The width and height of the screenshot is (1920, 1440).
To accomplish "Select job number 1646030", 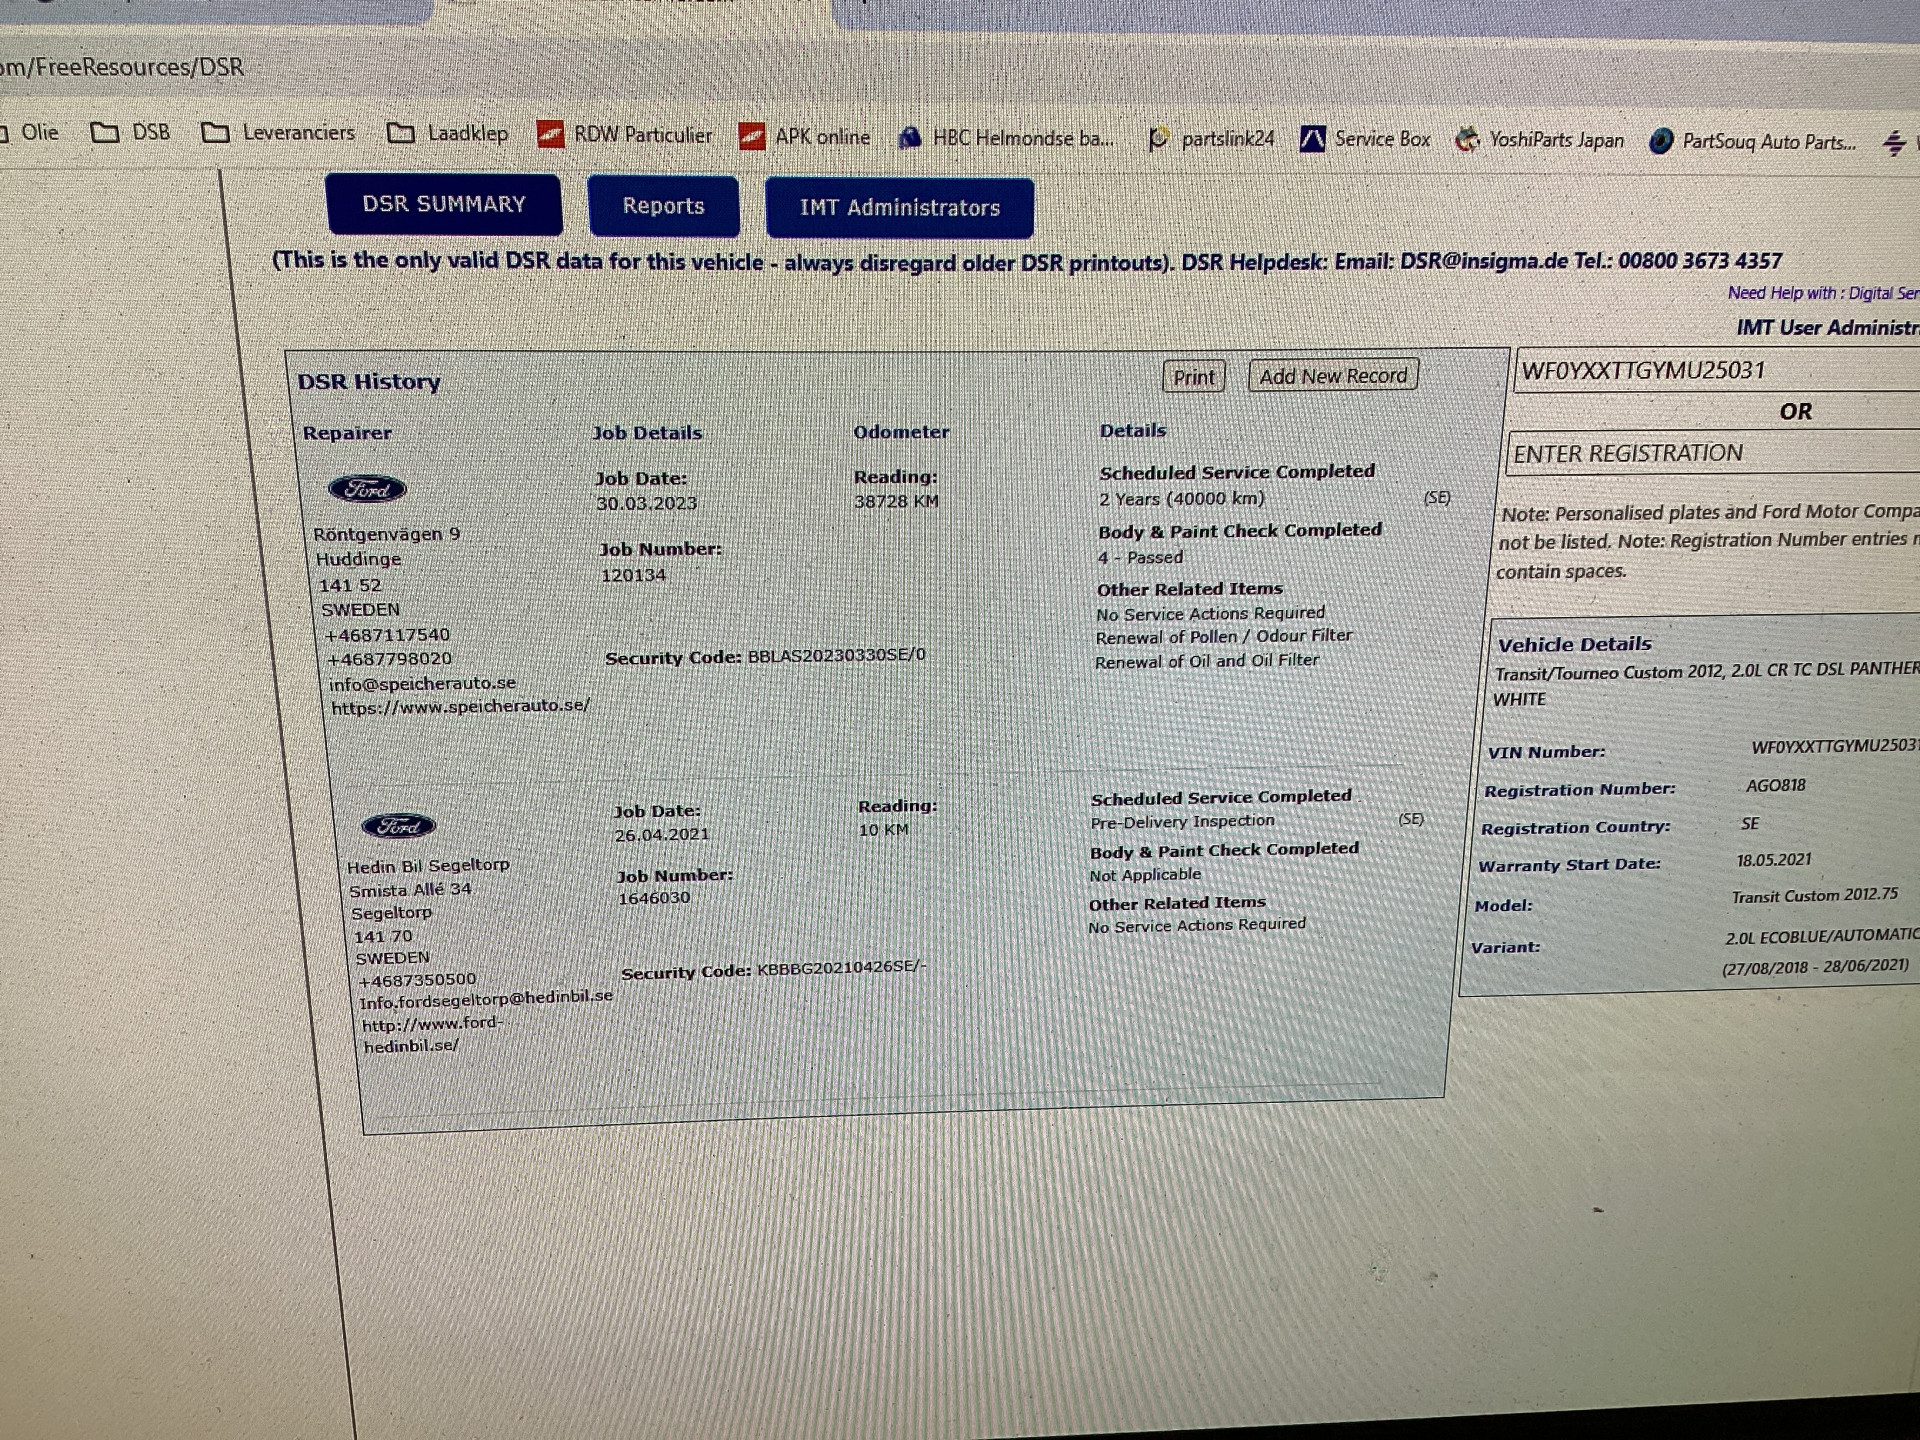I will pyautogui.click(x=654, y=897).
